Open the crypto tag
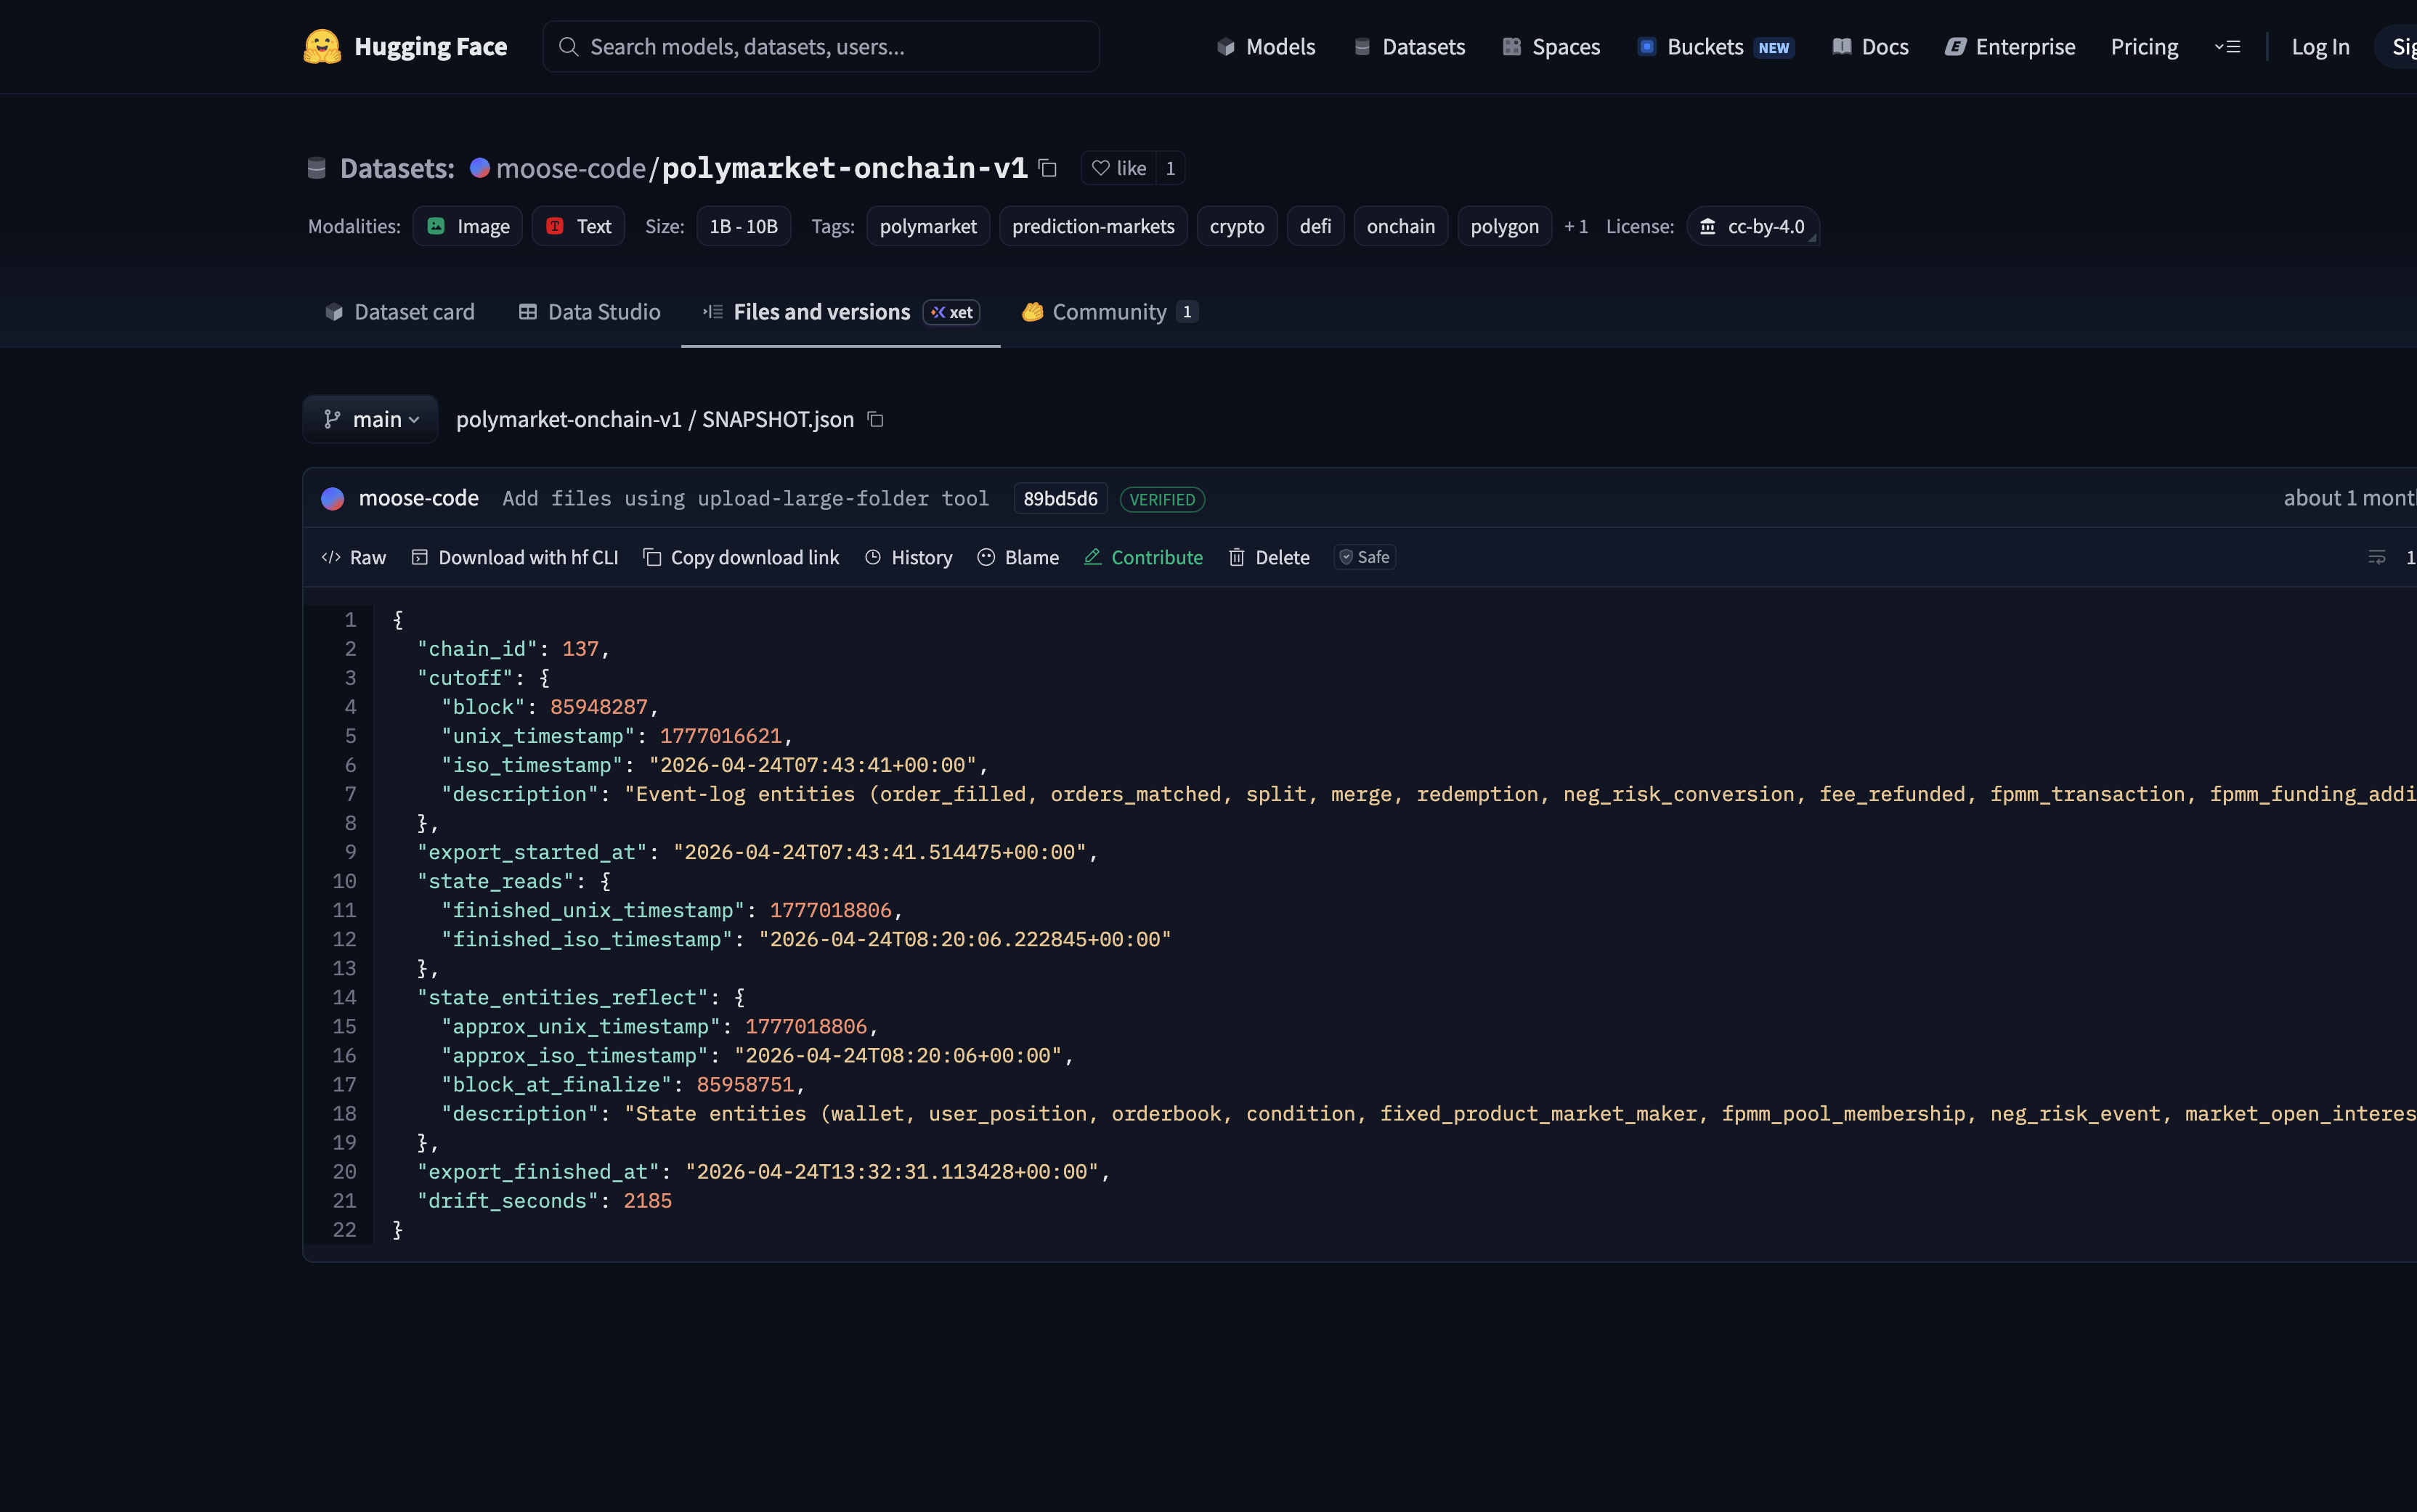The width and height of the screenshot is (2417, 1512). [x=1237, y=226]
